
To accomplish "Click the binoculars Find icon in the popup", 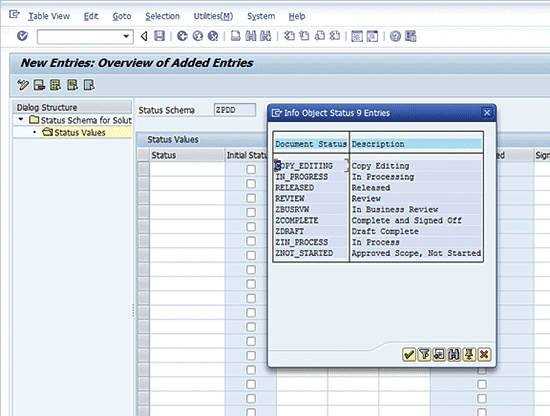I will click(x=454, y=355).
